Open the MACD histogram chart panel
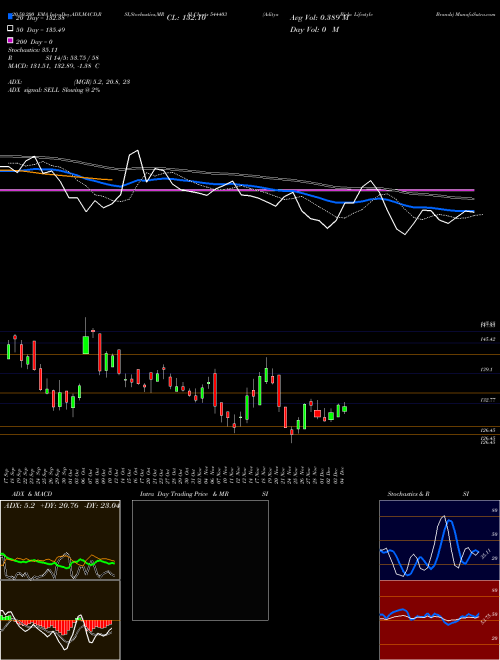500x660 pixels. tap(60, 620)
